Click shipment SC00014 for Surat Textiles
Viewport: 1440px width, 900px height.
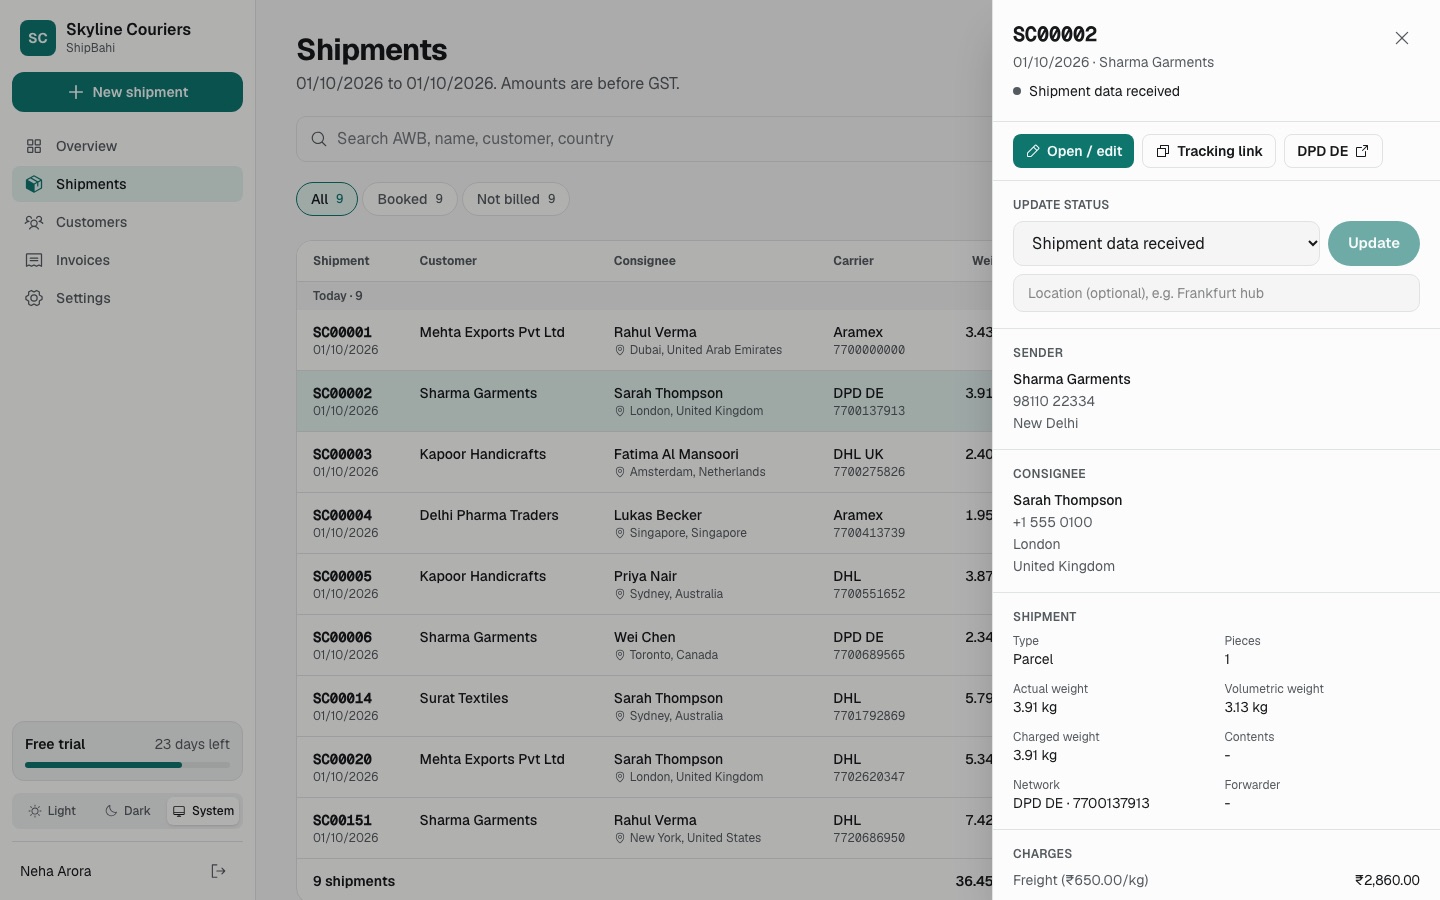644,706
